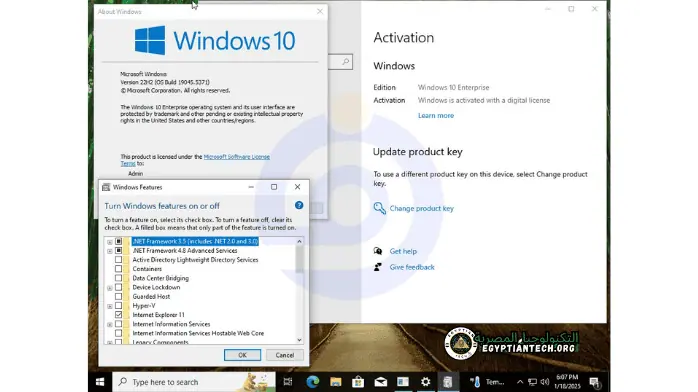Enable Active Directory Lightweight Directory Services
The width and height of the screenshot is (698, 392).
(118, 259)
